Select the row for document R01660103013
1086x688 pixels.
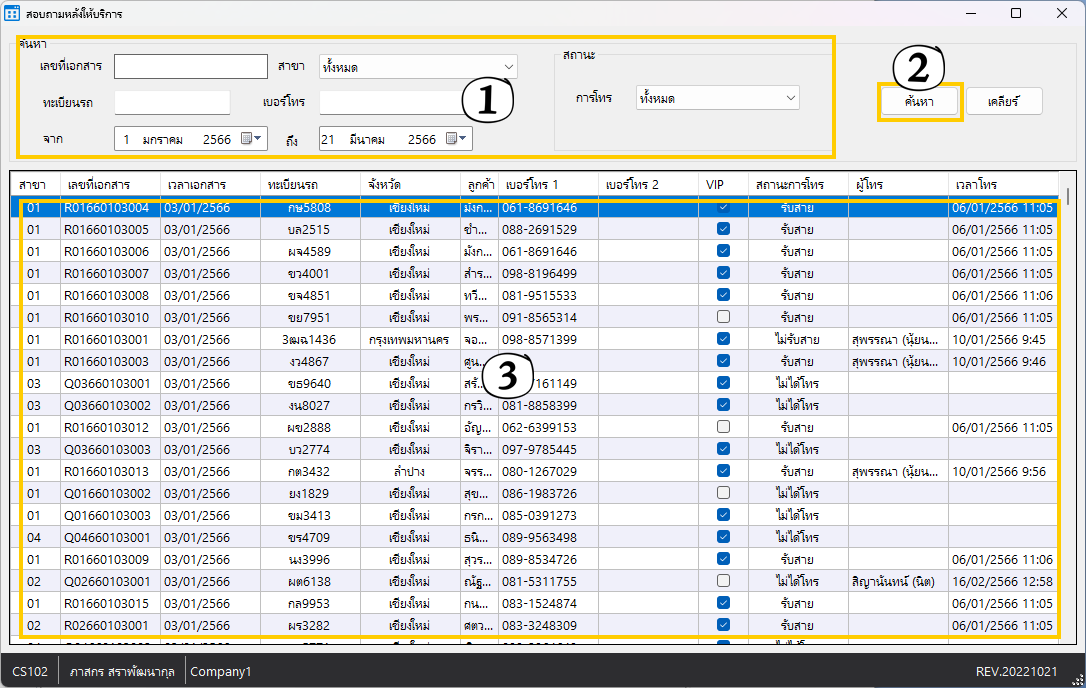coord(106,471)
